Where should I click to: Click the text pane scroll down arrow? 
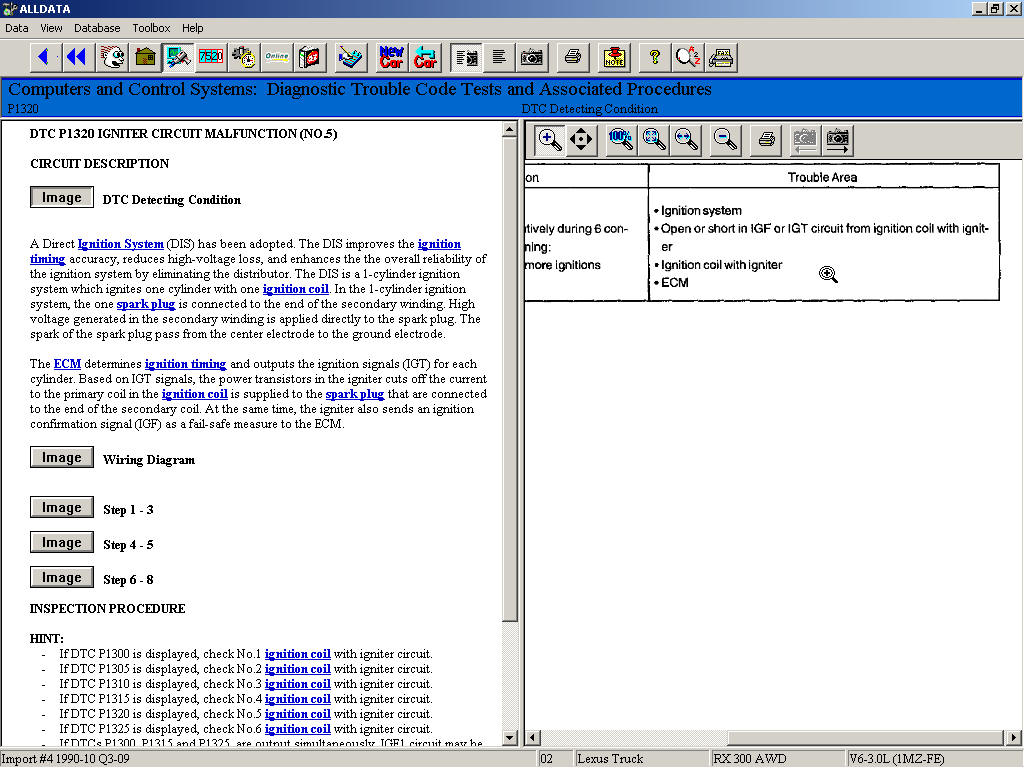(510, 738)
